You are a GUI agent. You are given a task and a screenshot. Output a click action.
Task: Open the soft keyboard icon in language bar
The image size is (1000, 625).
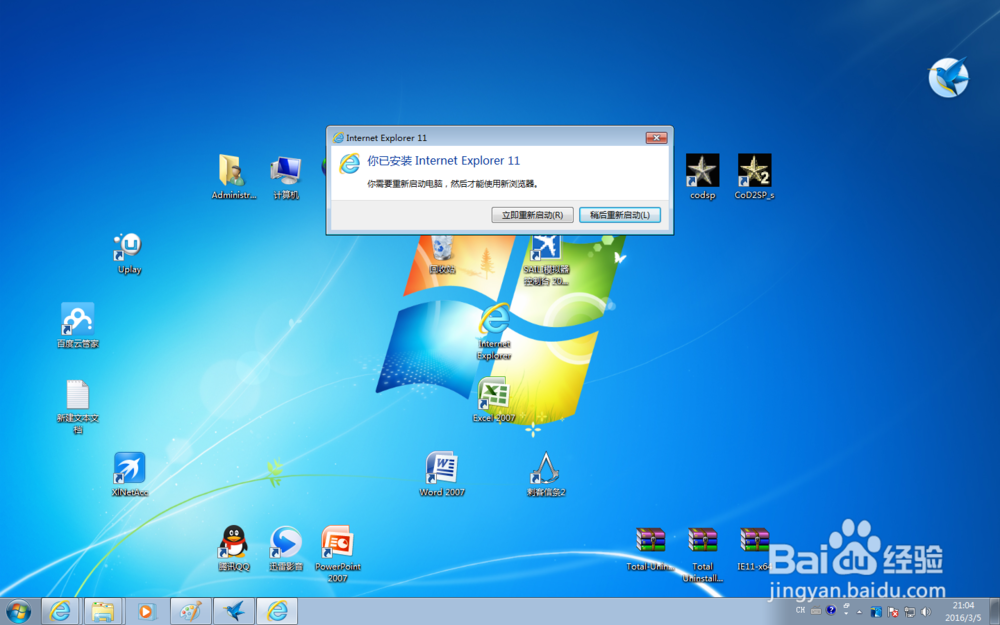816,611
